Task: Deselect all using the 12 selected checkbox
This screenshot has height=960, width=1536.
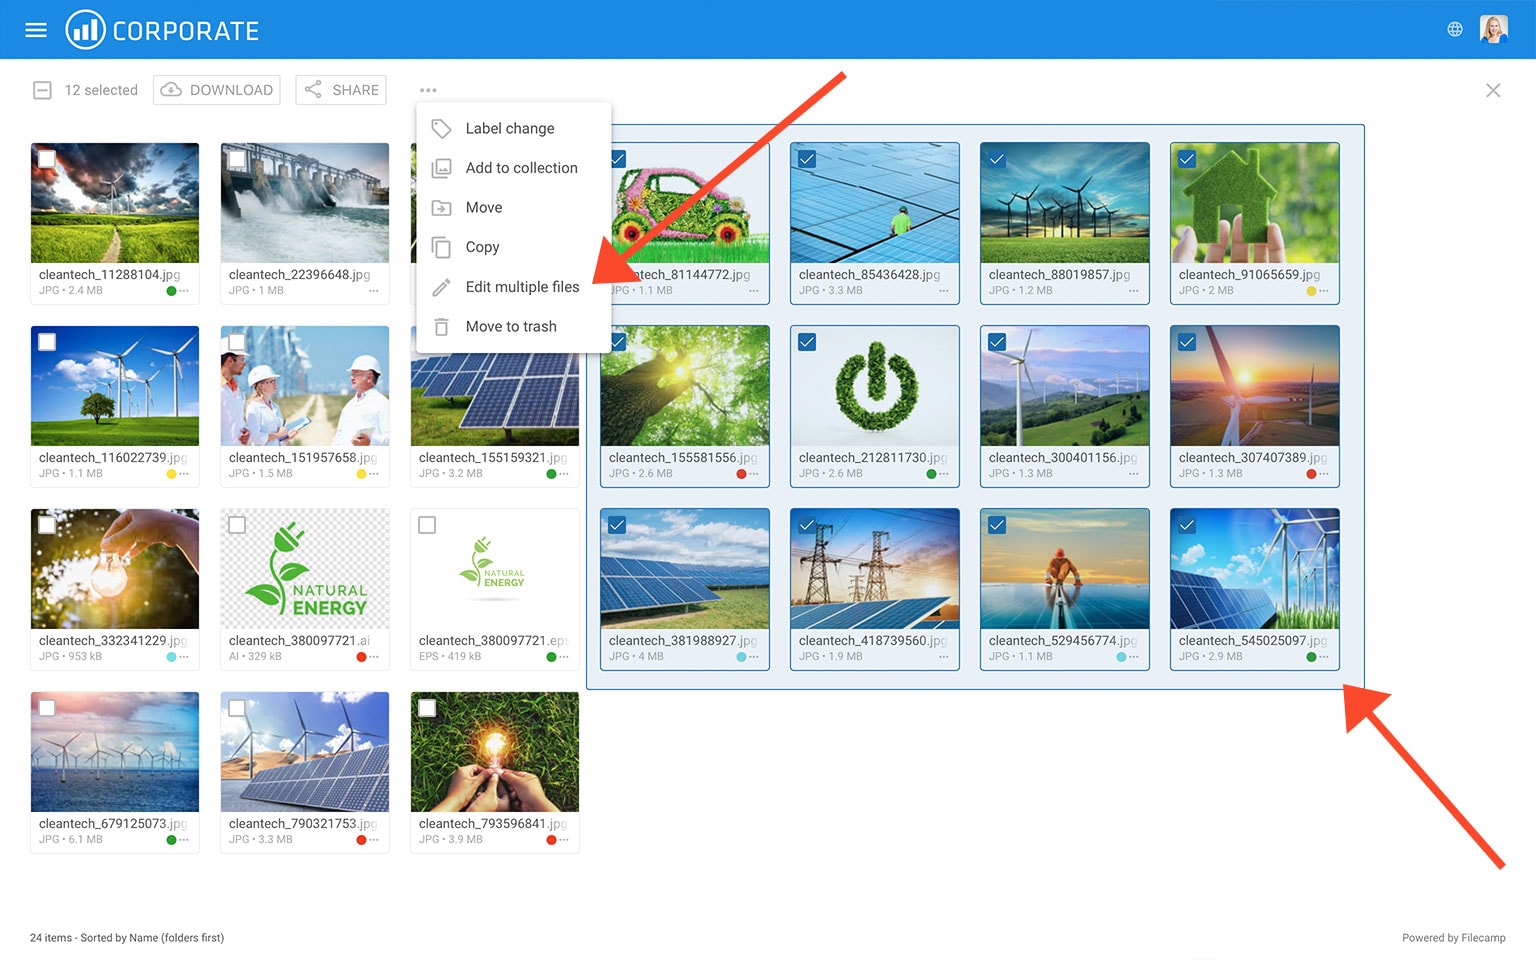Action: click(42, 91)
